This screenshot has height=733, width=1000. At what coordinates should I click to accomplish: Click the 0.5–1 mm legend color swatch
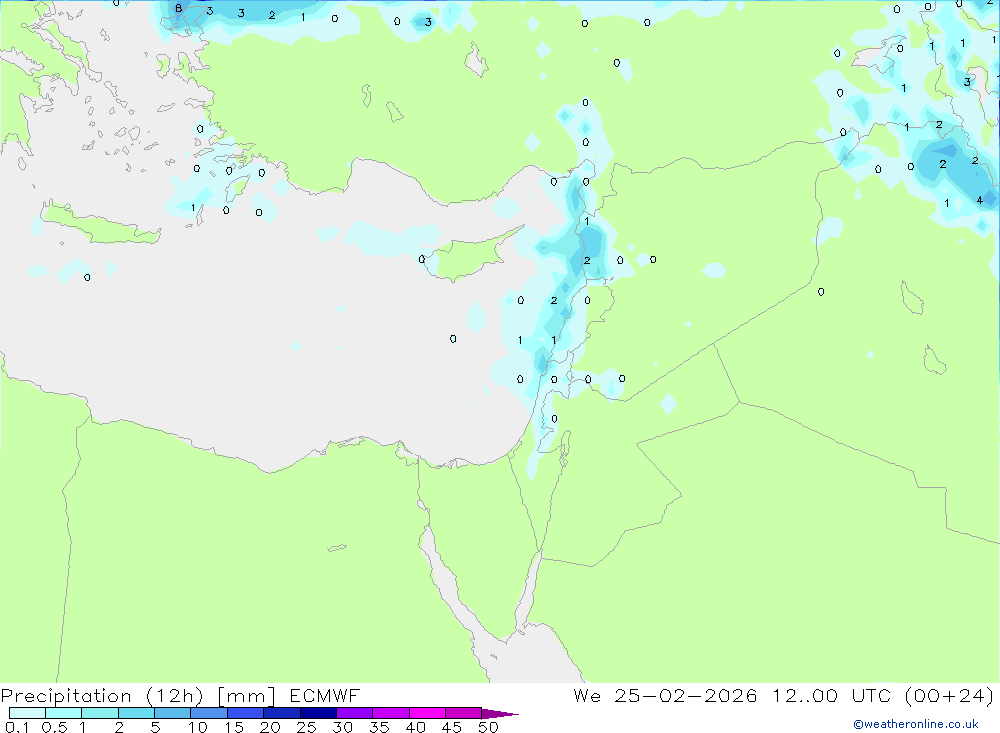point(64,713)
